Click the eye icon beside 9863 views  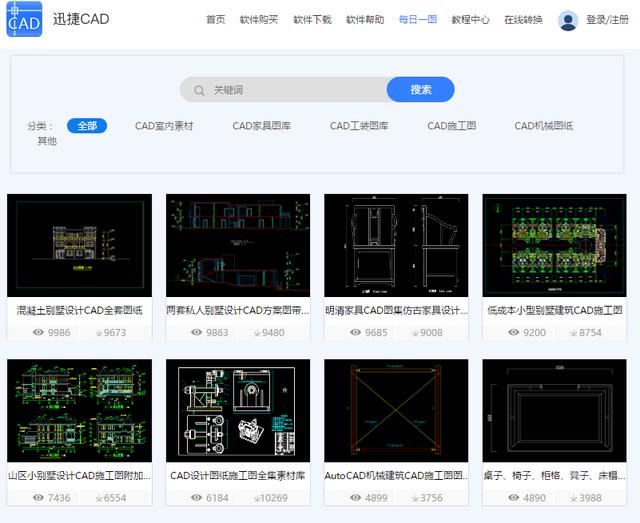point(197,332)
